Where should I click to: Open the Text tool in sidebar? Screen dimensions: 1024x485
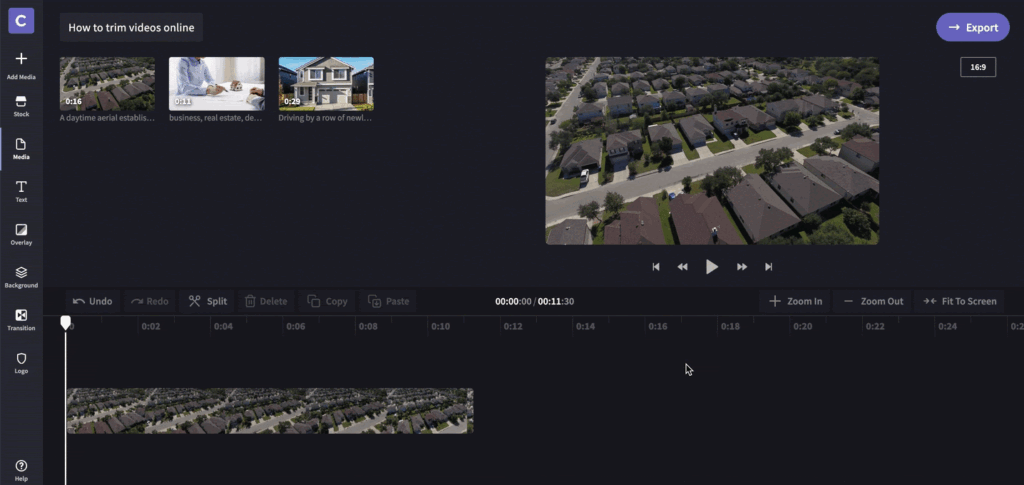(21, 192)
